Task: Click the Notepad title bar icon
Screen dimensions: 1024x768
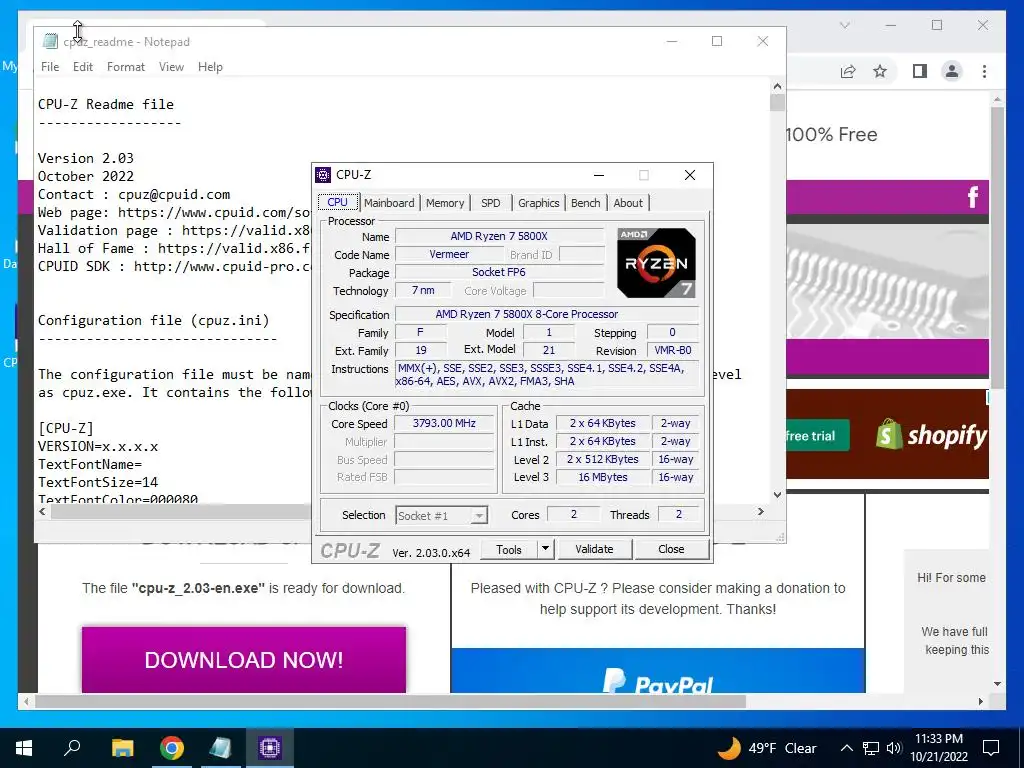Action: coord(50,41)
